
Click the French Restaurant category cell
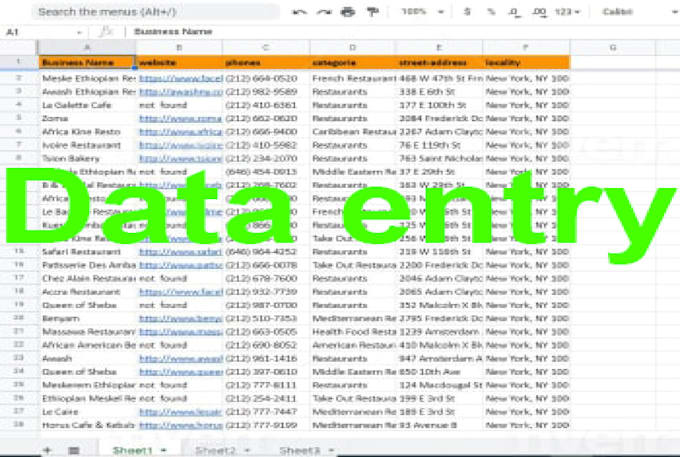coord(353,78)
